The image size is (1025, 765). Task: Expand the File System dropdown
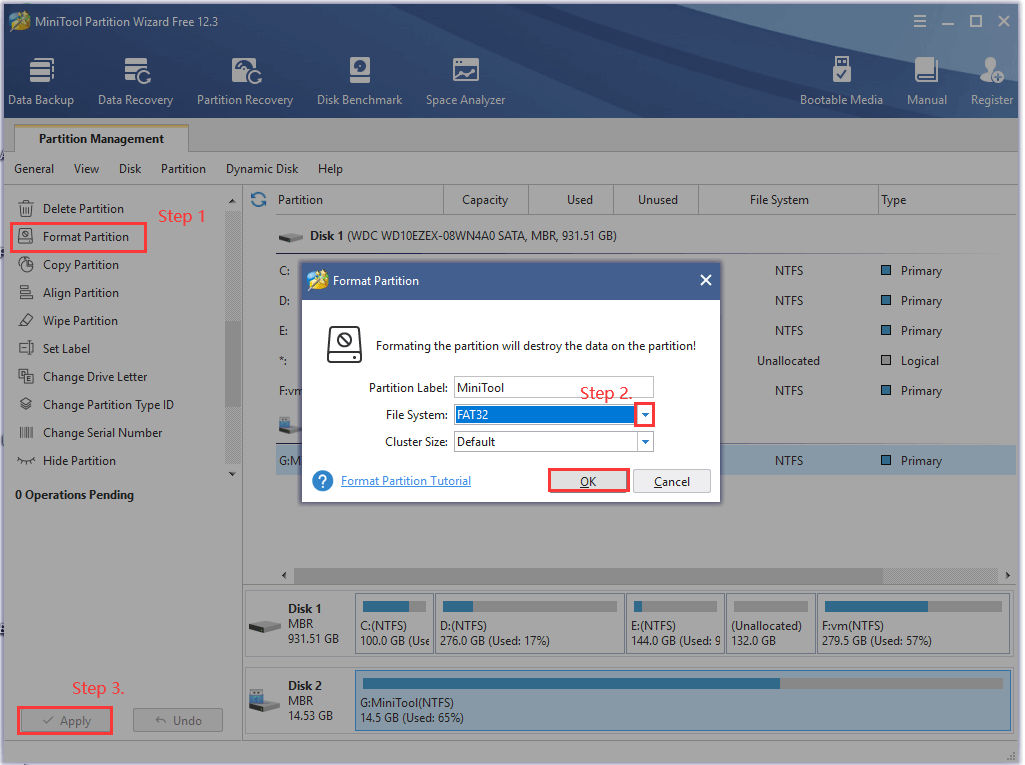645,414
